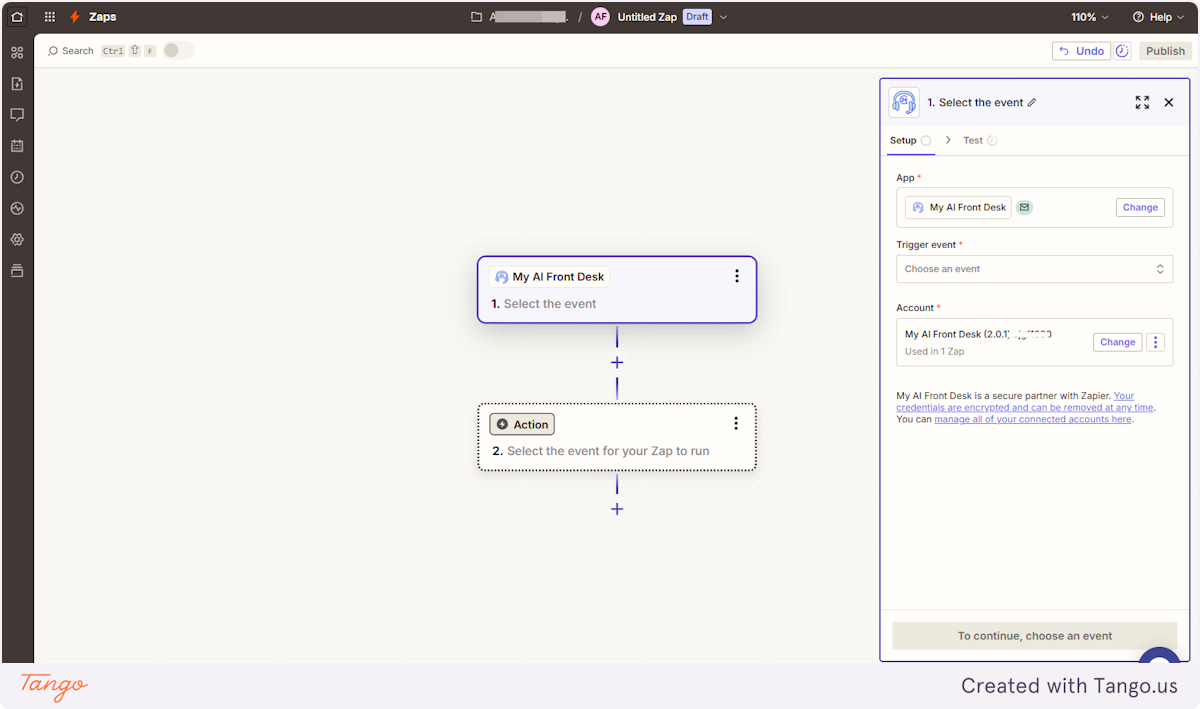Select the Action step card
The height and width of the screenshot is (709, 1200).
[617, 437]
